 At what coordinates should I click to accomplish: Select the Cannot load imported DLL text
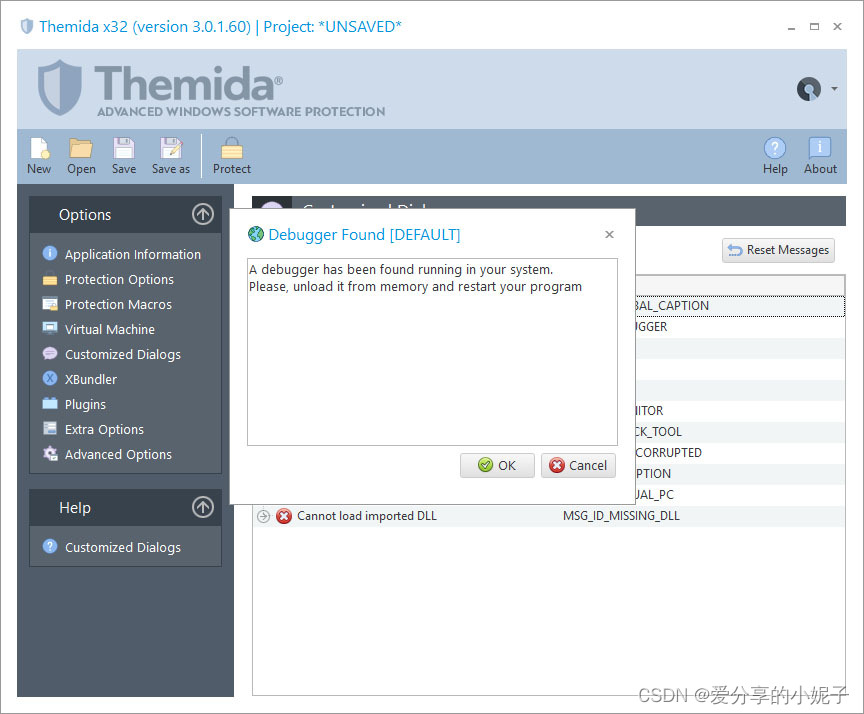tap(366, 516)
